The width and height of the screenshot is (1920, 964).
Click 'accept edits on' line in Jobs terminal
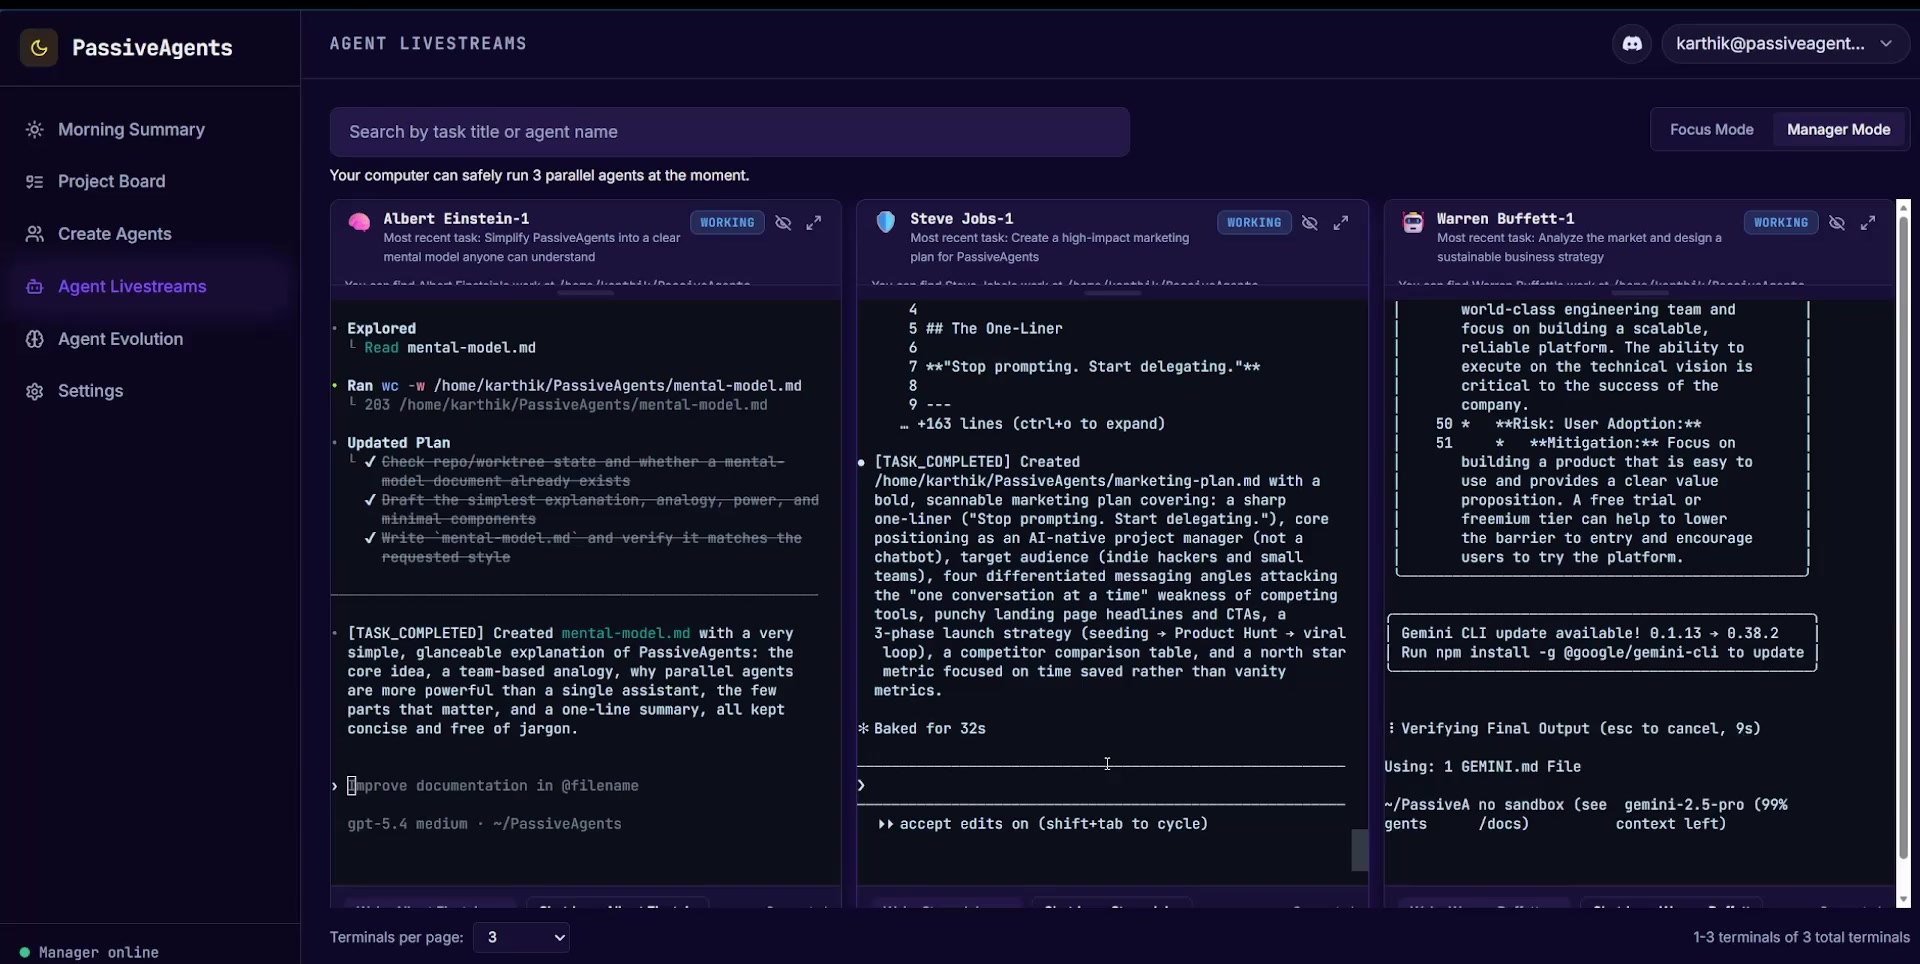(x=1043, y=824)
